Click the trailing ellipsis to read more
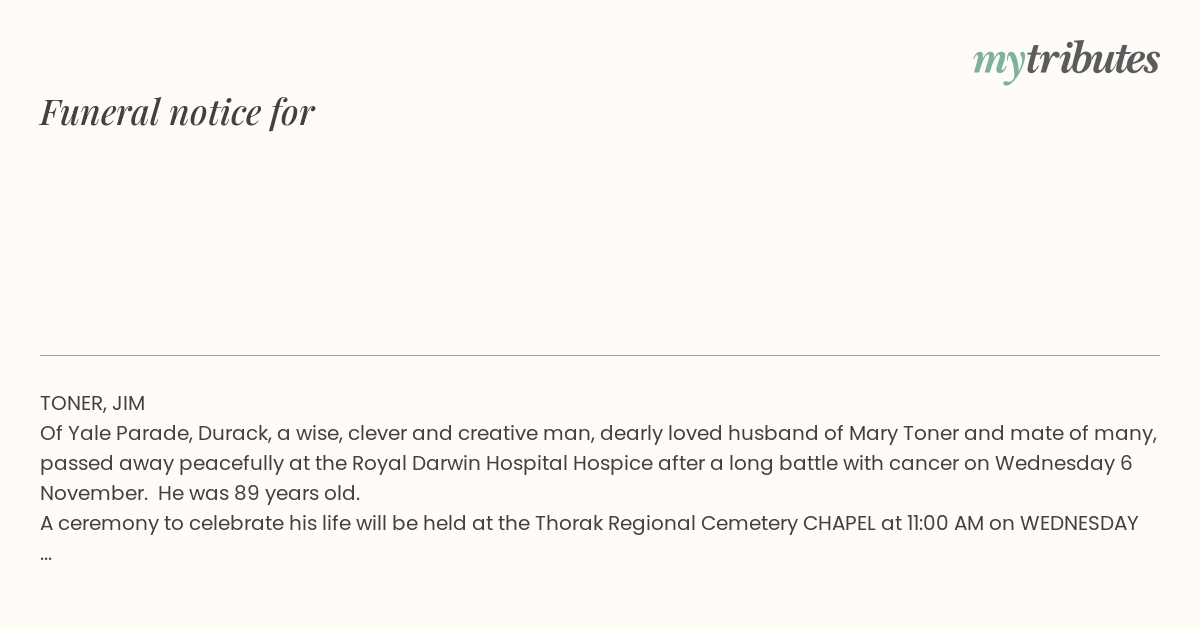Viewport: 1200px width, 630px height. (46, 554)
